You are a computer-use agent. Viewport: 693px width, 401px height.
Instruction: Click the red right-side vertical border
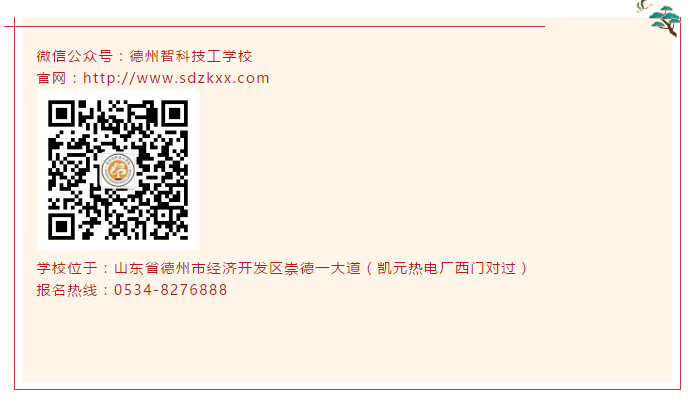[x=680, y=208]
